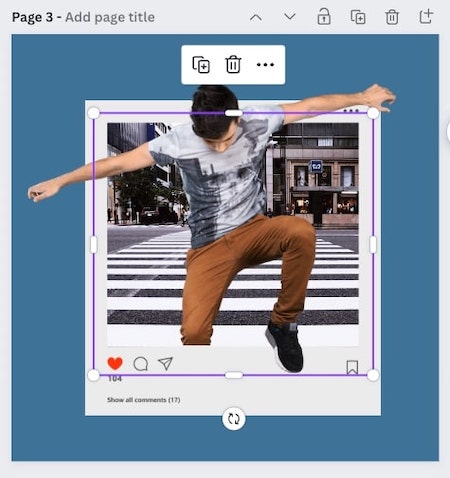Click the red heart like icon
The width and height of the screenshot is (450, 478).
115,363
